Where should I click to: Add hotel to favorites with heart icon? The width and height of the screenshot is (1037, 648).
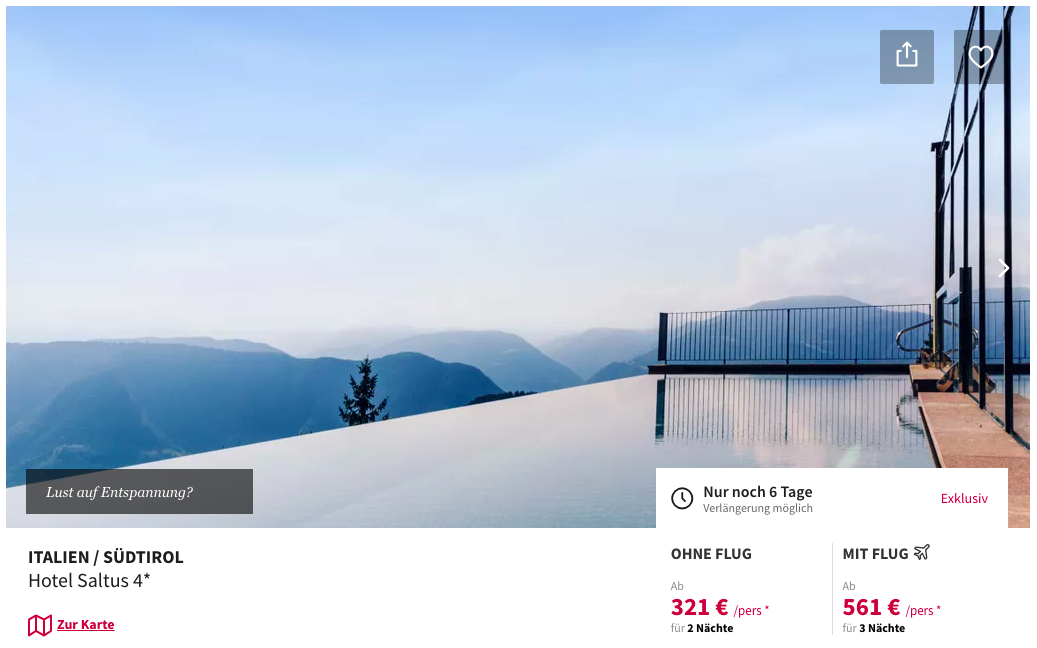(980, 57)
